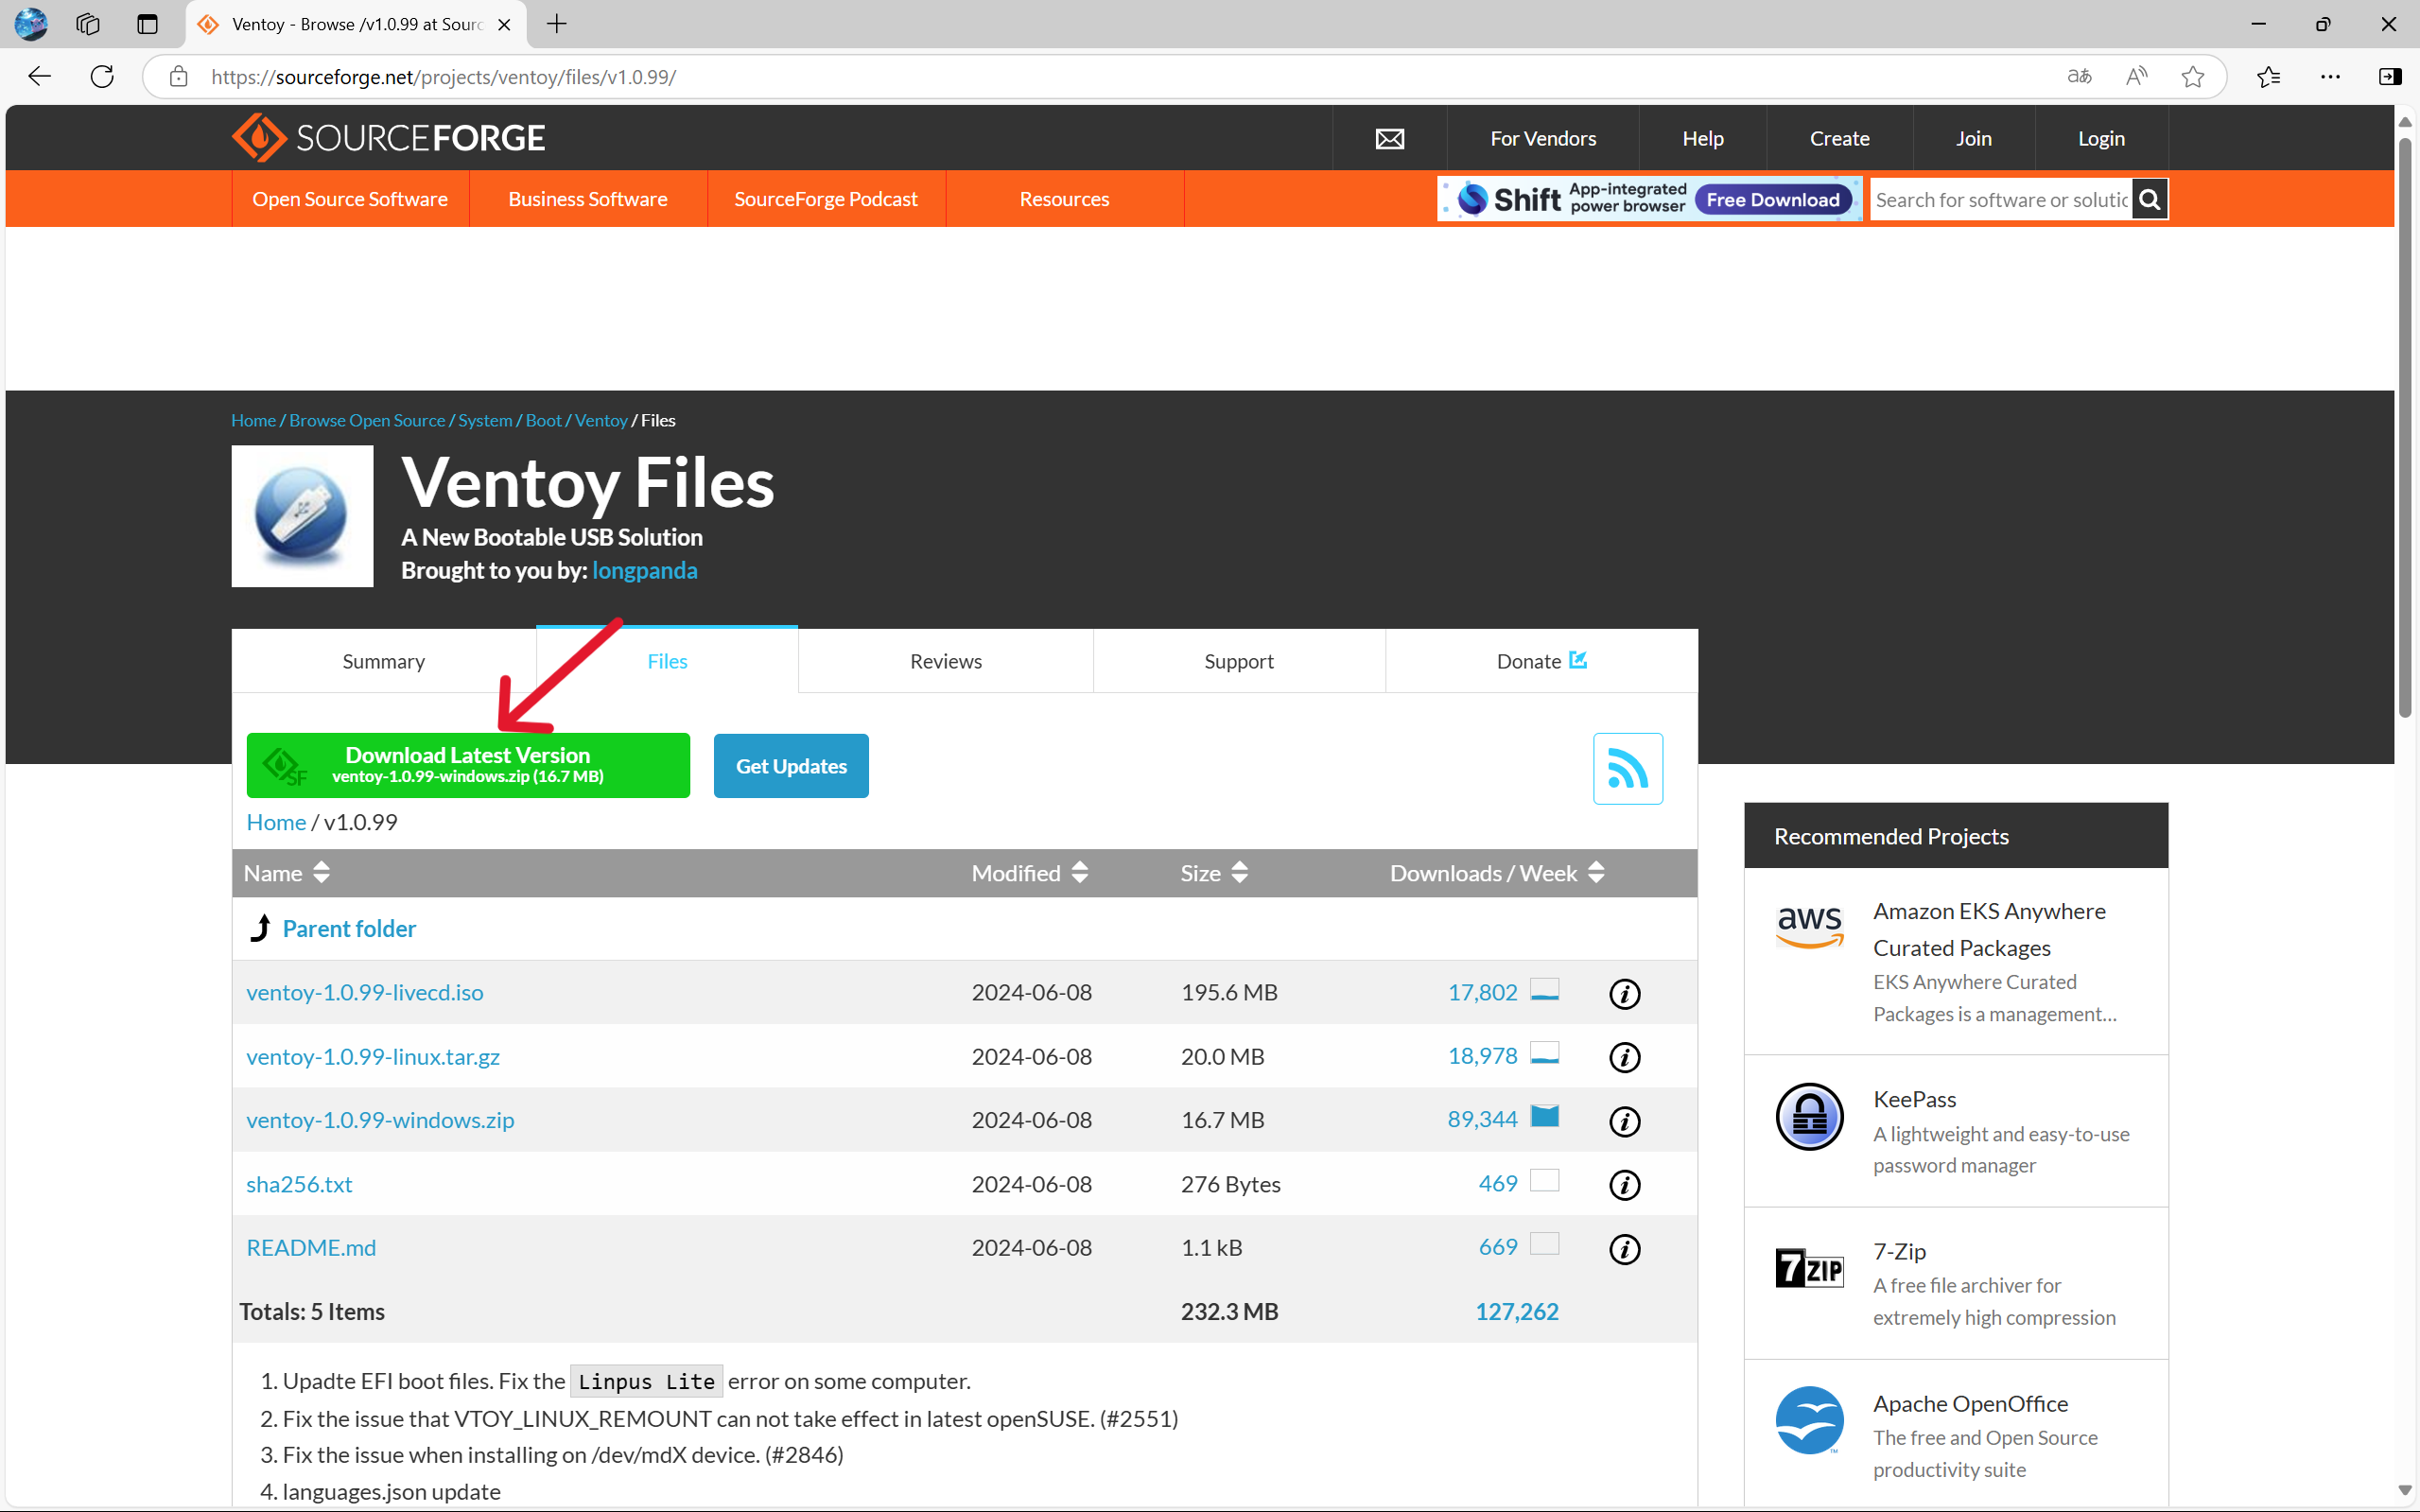
Task: Open the Read aloud icon in address bar
Action: pos(2136,76)
